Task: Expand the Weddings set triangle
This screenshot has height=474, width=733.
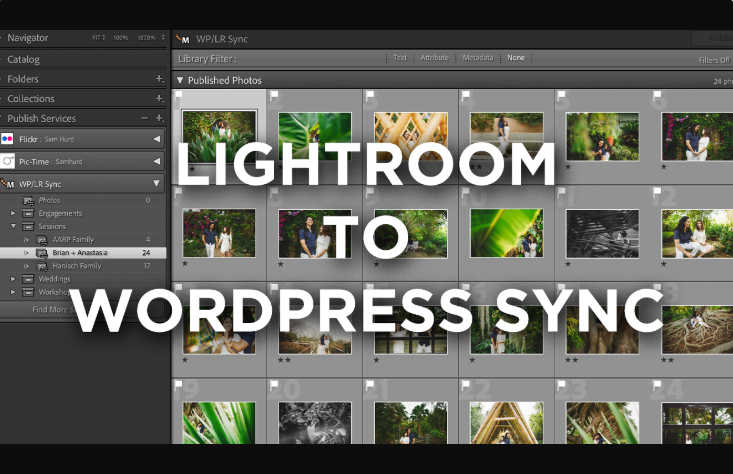Action: pos(13,279)
